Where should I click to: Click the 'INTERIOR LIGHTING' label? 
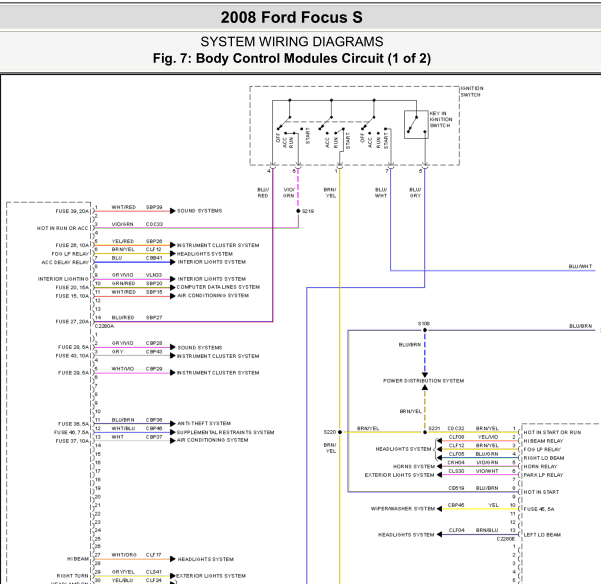coord(63,279)
